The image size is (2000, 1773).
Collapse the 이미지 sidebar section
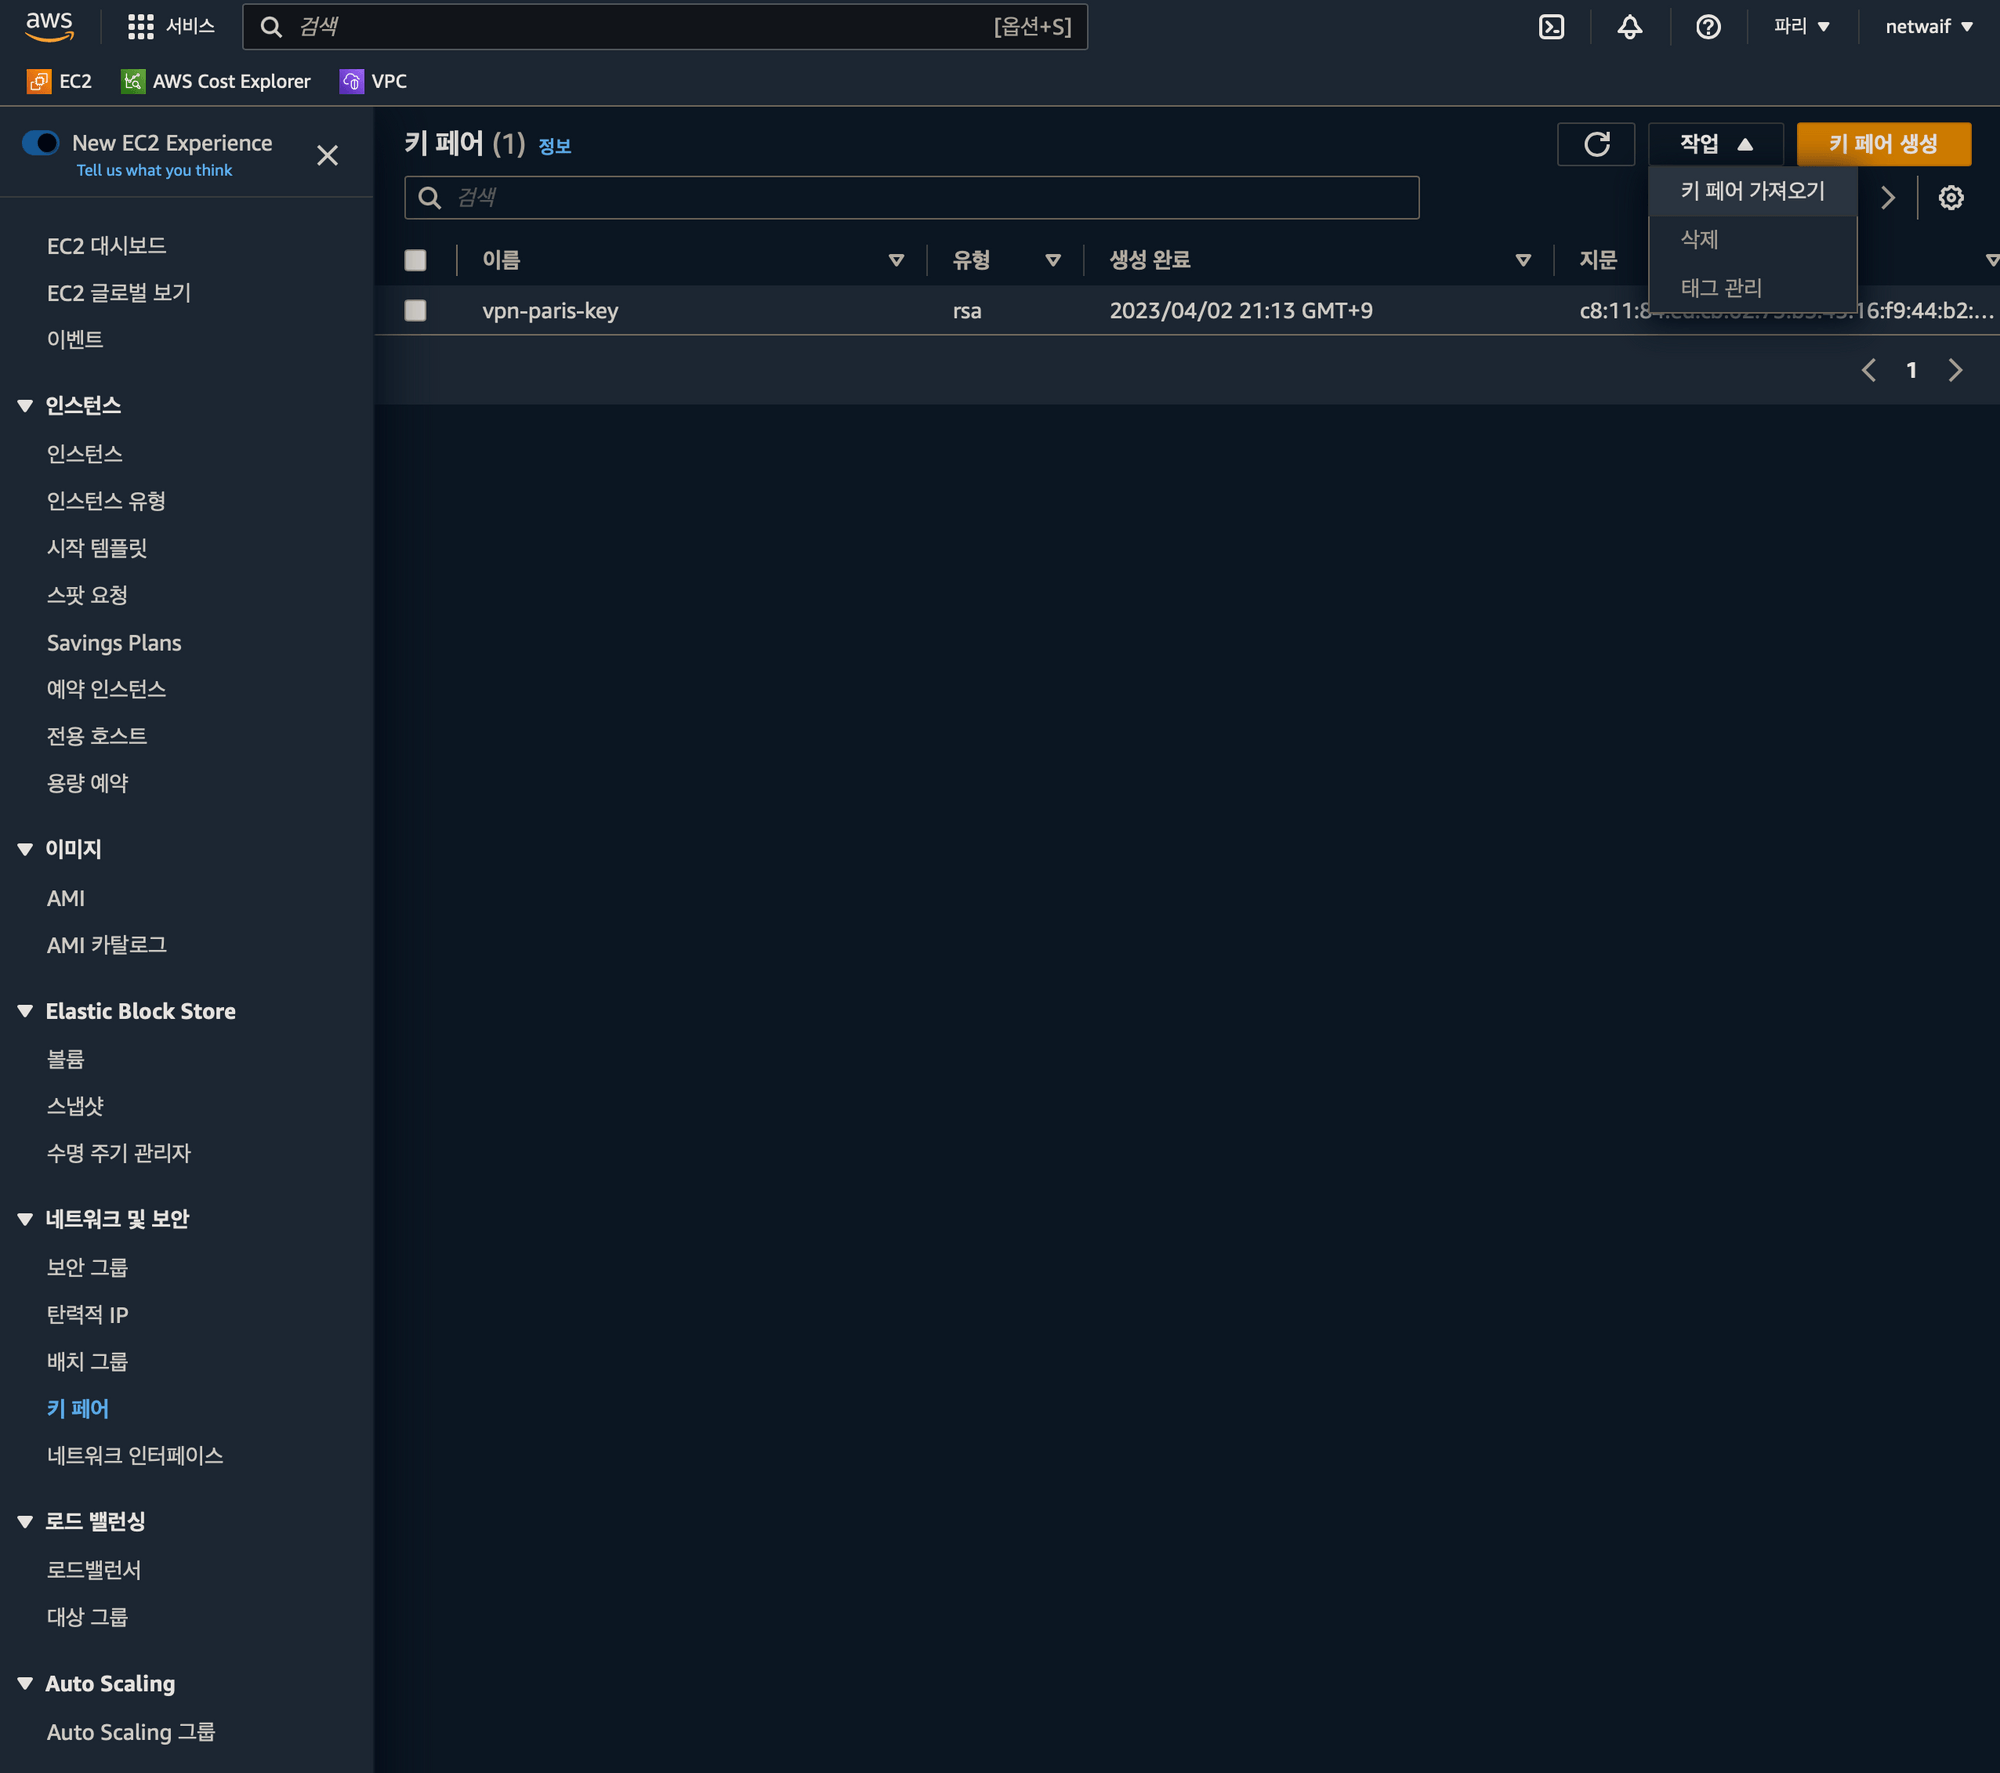(x=25, y=849)
